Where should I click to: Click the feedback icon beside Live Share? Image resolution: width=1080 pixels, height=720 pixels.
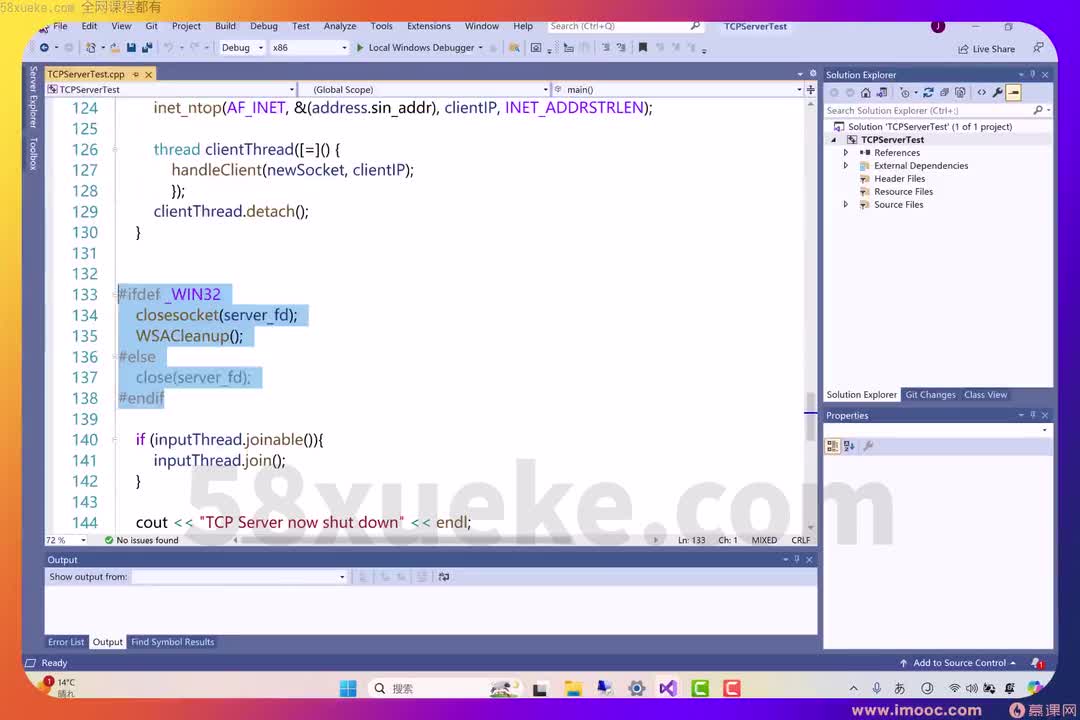pos(1038,48)
